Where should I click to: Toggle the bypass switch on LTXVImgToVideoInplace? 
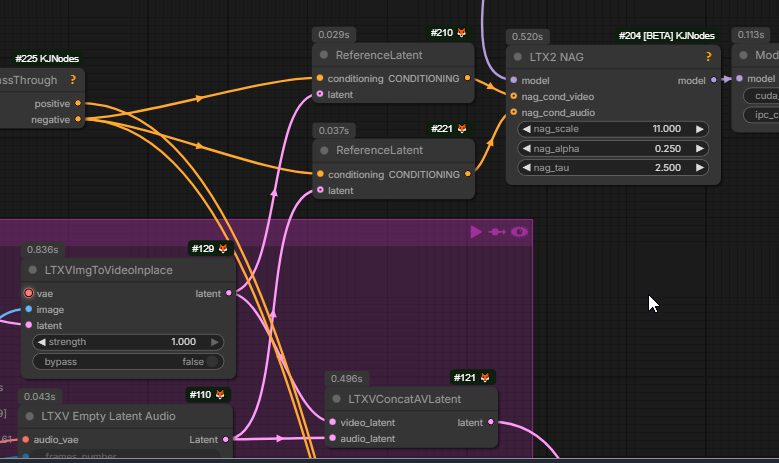(x=212, y=362)
